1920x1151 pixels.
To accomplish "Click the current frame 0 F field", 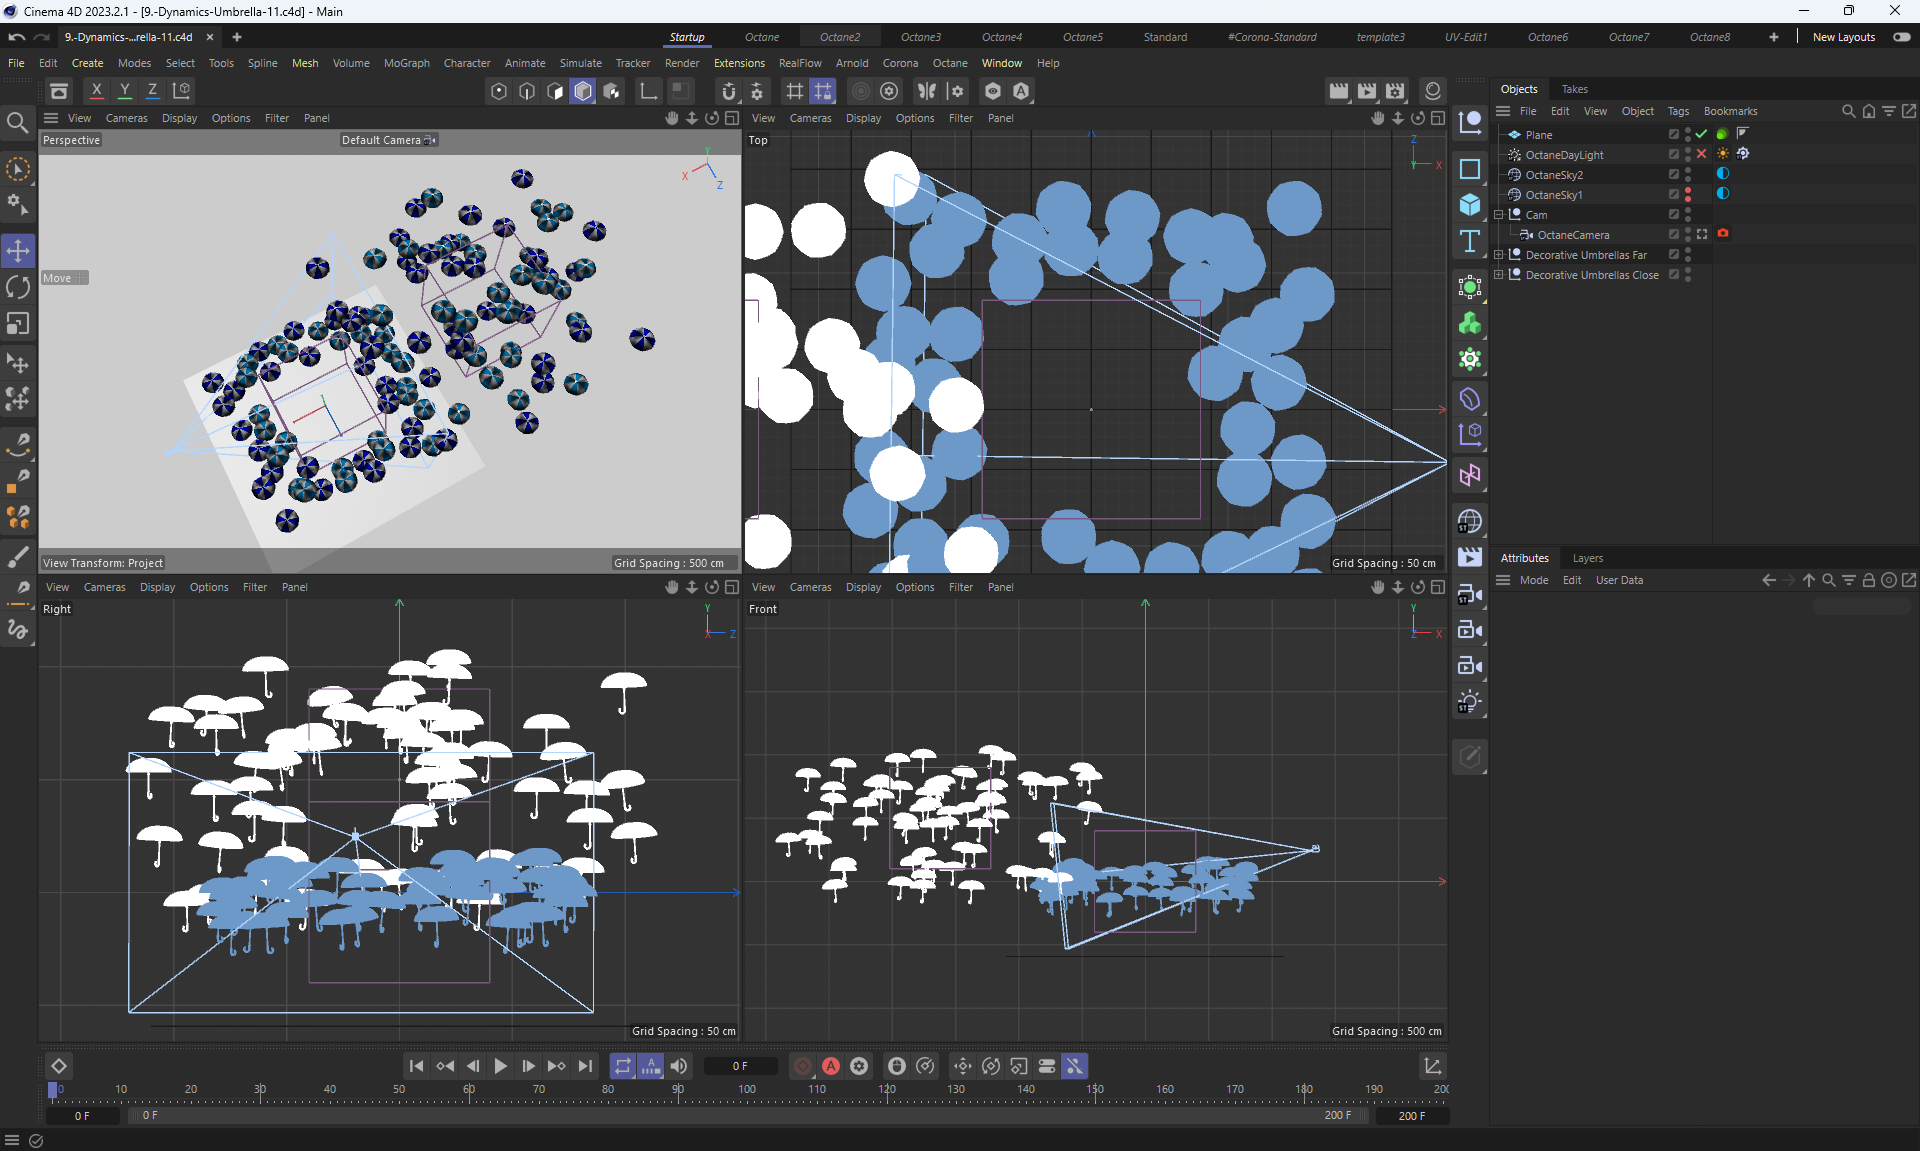I will pyautogui.click(x=739, y=1066).
